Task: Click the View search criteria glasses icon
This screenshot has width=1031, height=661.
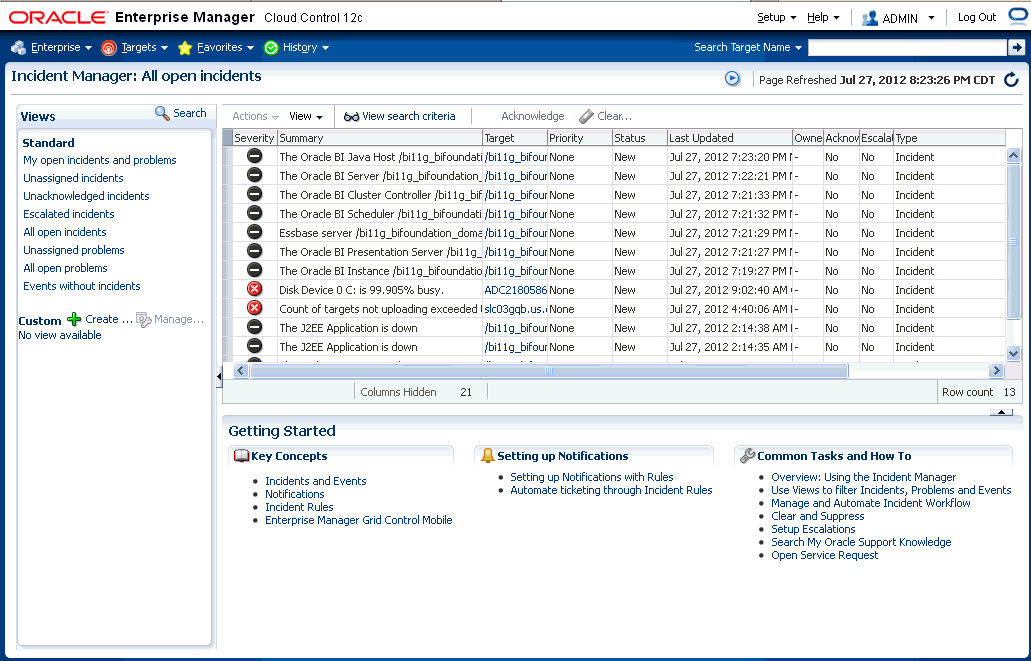Action: pos(351,116)
